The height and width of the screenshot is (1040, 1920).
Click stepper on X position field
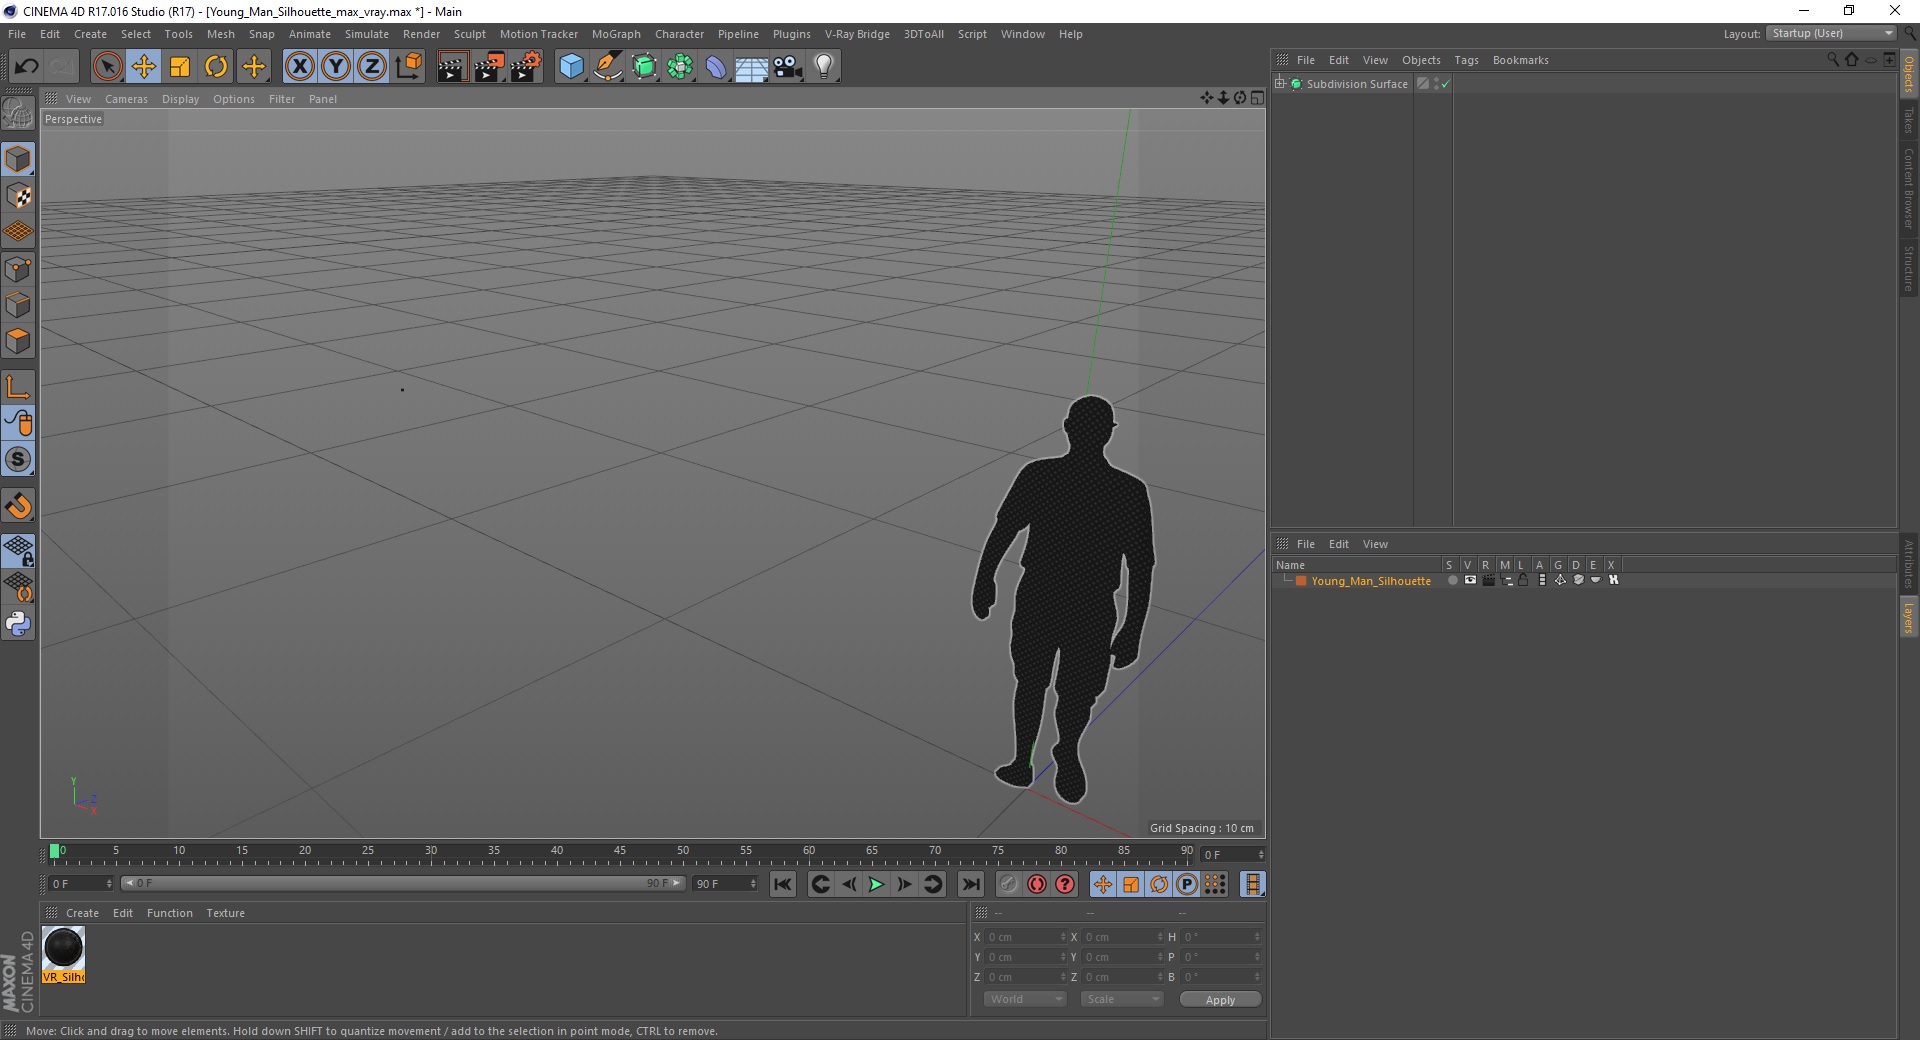coord(1063,937)
